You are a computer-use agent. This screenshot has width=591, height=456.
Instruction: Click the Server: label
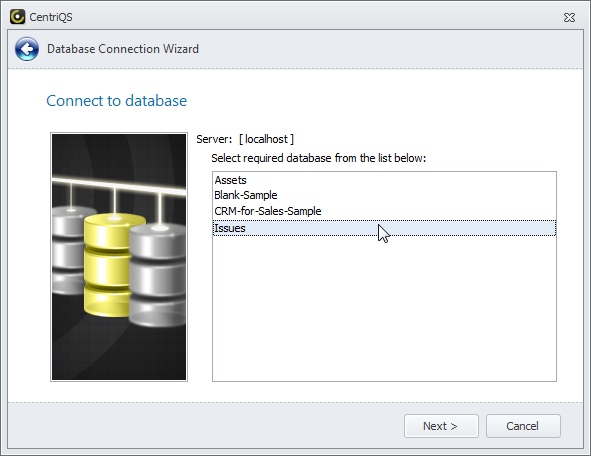click(214, 139)
